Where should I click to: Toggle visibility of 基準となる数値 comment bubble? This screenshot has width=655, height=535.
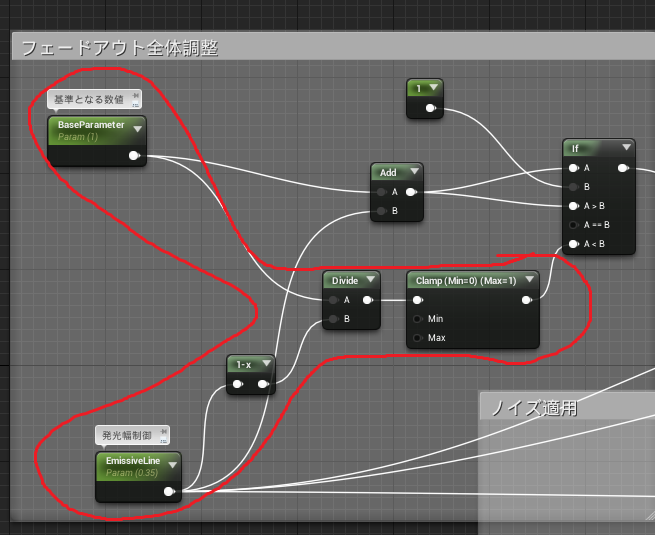[136, 104]
